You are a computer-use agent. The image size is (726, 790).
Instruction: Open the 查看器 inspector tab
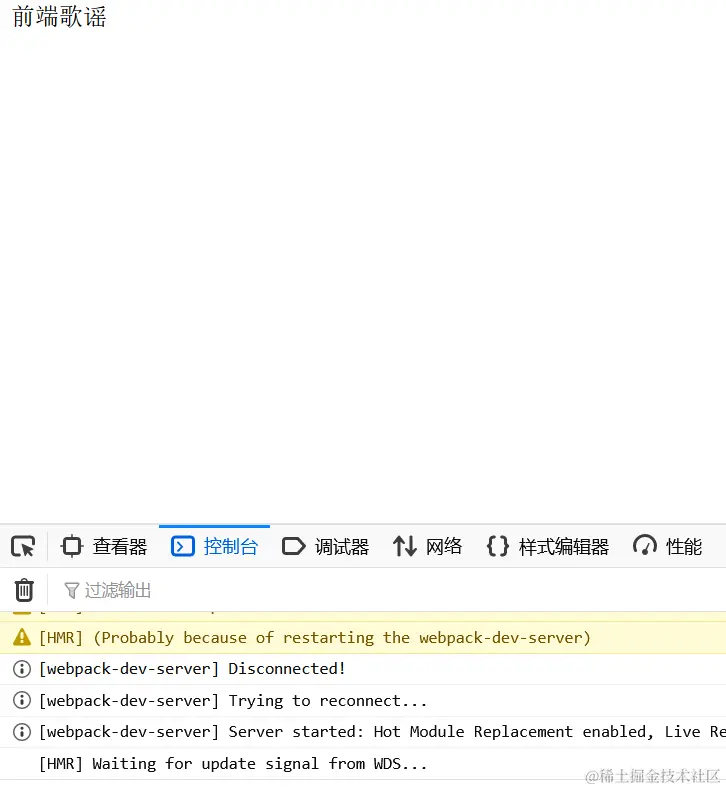(x=104, y=546)
